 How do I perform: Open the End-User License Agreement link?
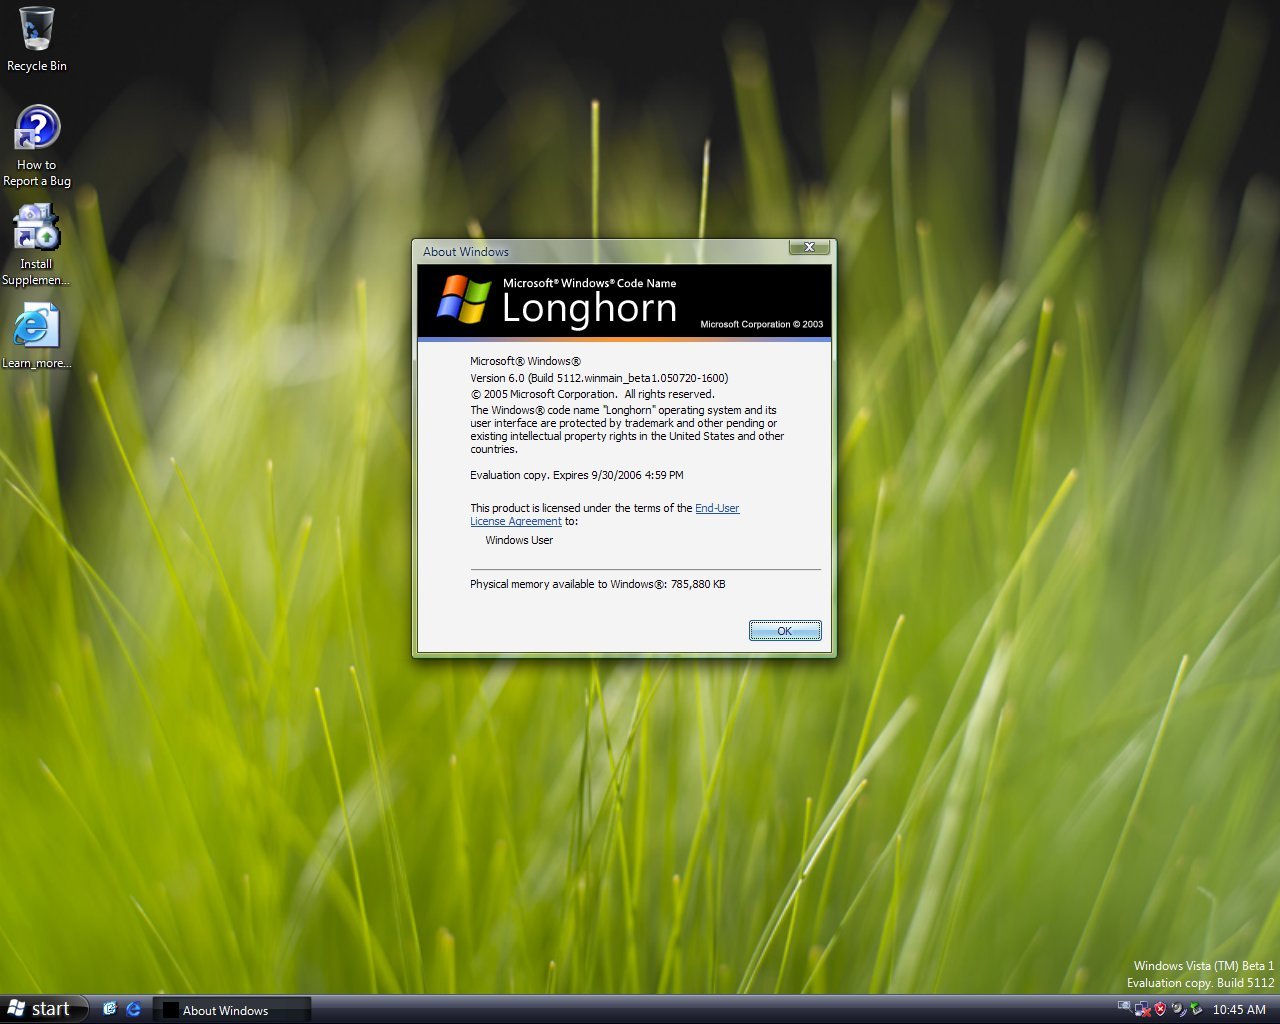coord(717,508)
